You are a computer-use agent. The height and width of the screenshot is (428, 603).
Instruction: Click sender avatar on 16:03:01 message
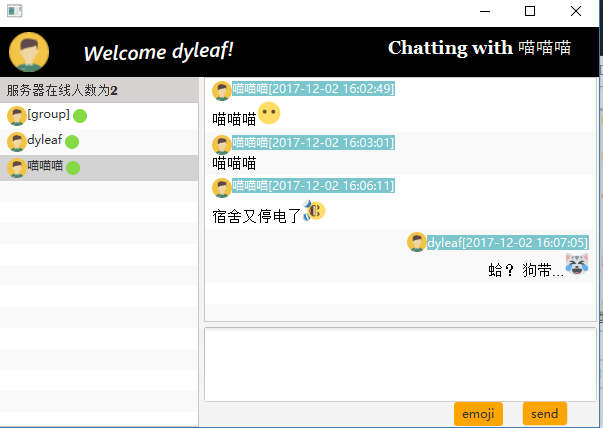(222, 145)
